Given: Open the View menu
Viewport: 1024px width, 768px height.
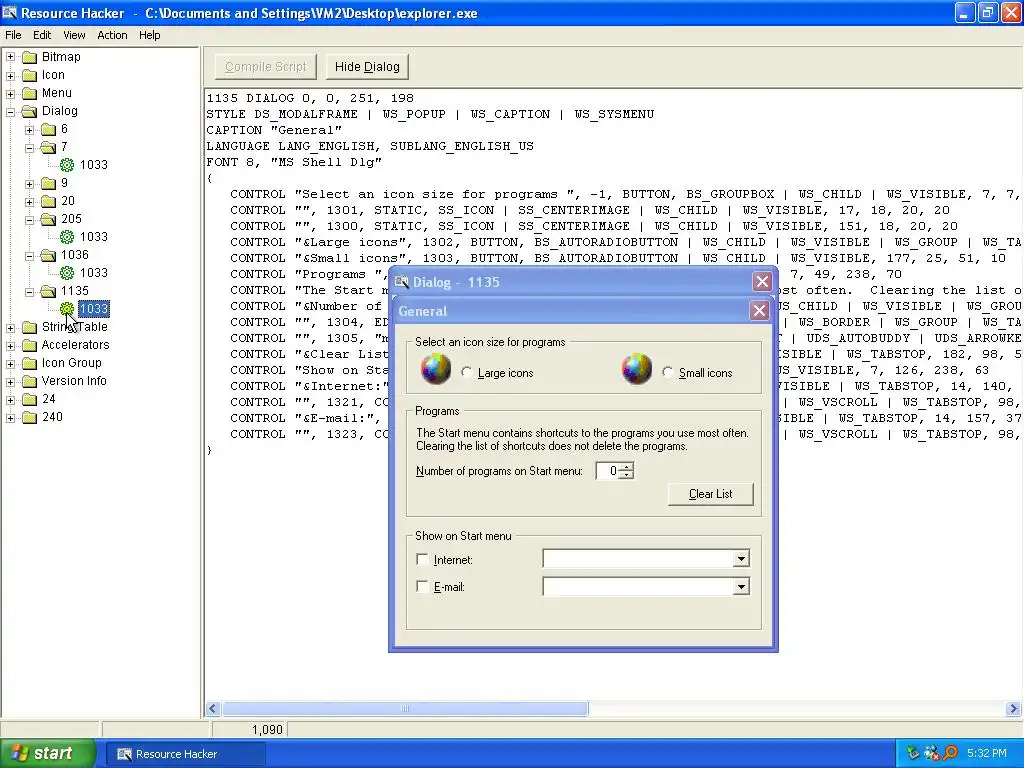Looking at the screenshot, I should pos(74,35).
